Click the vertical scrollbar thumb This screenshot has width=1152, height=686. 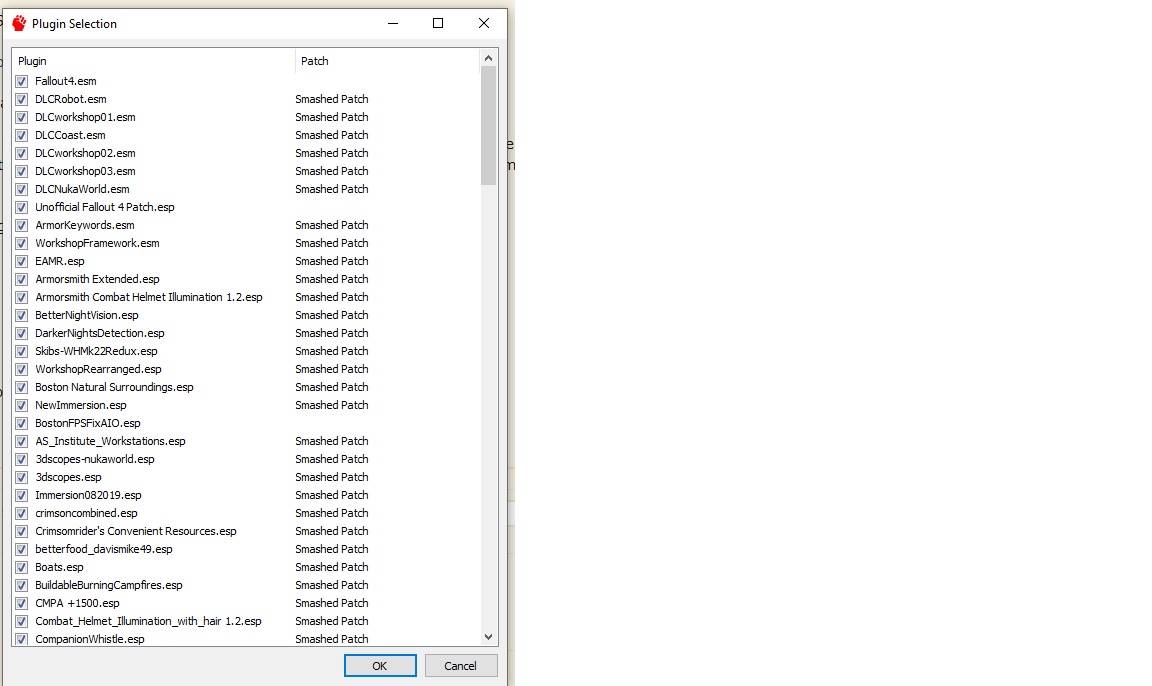(489, 125)
